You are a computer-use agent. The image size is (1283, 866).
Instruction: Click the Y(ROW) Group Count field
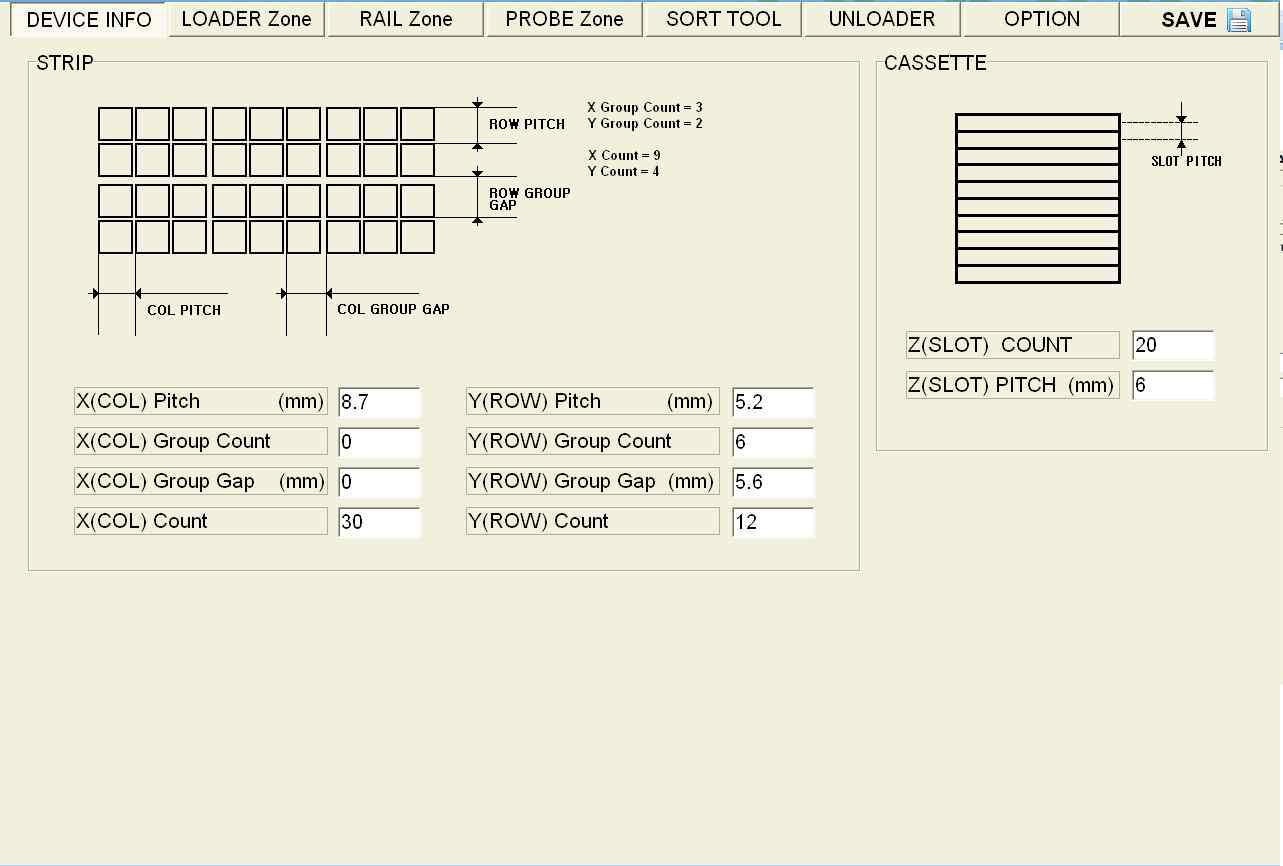coord(773,442)
